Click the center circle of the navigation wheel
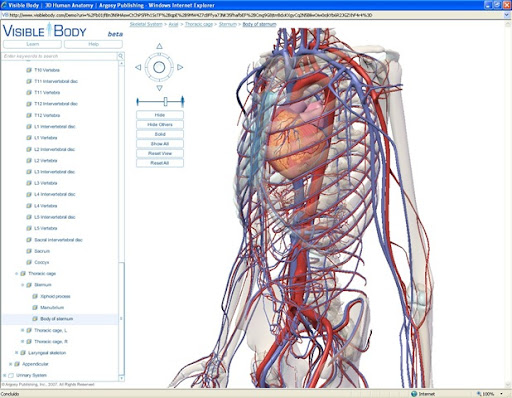This screenshot has height=398, width=512. point(159,67)
